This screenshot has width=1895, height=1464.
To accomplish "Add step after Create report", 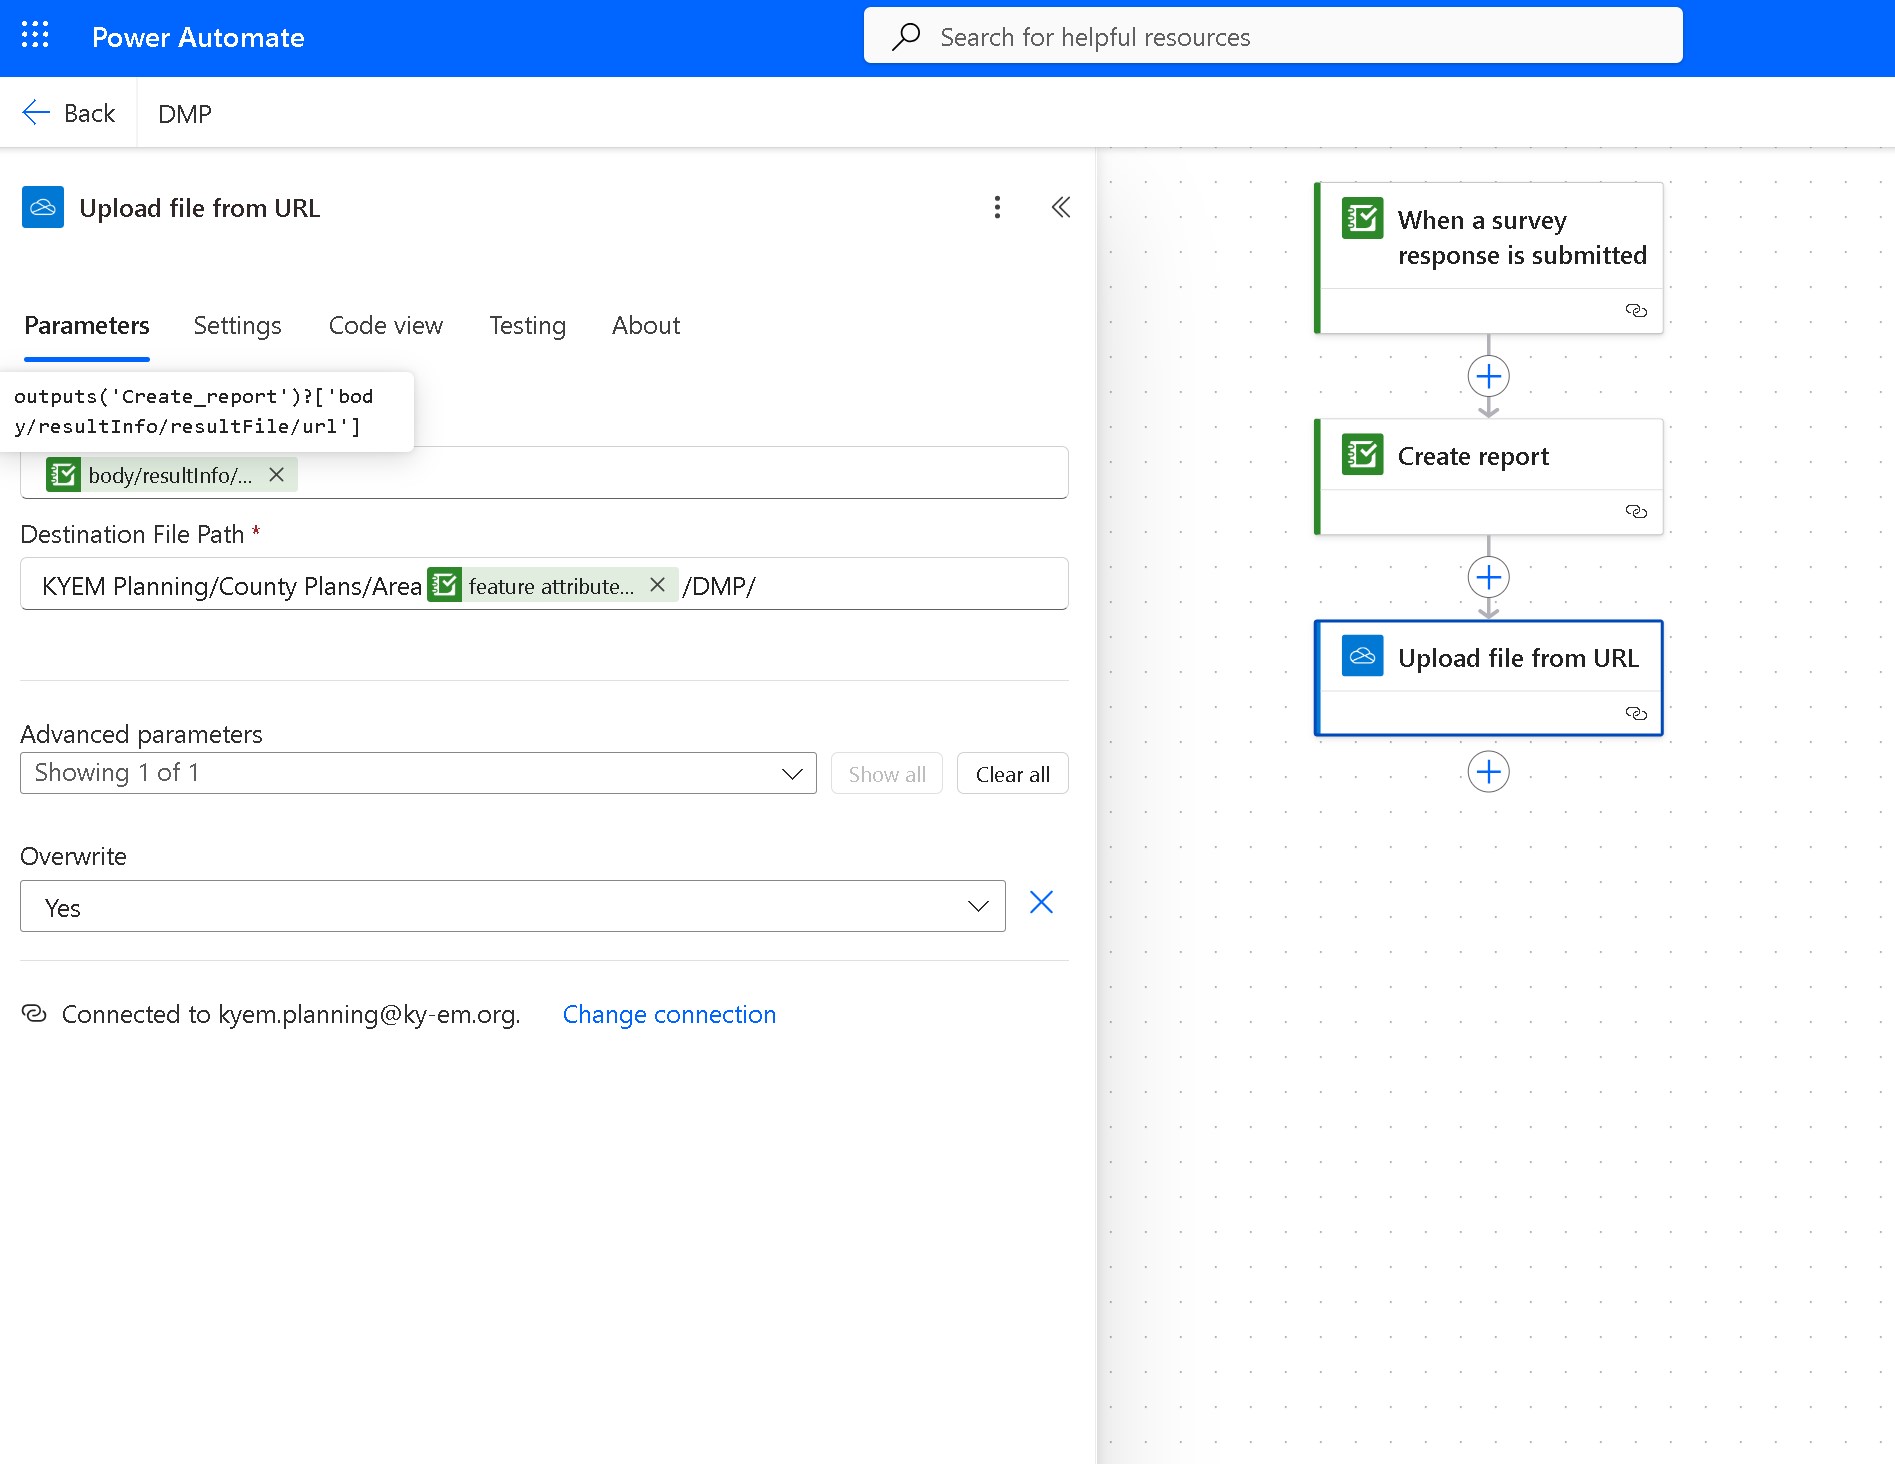I will click(1488, 577).
